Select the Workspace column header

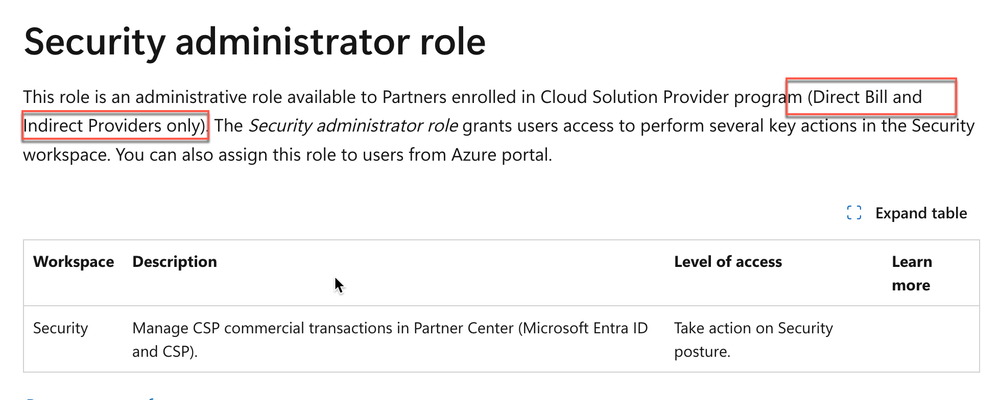coord(73,262)
